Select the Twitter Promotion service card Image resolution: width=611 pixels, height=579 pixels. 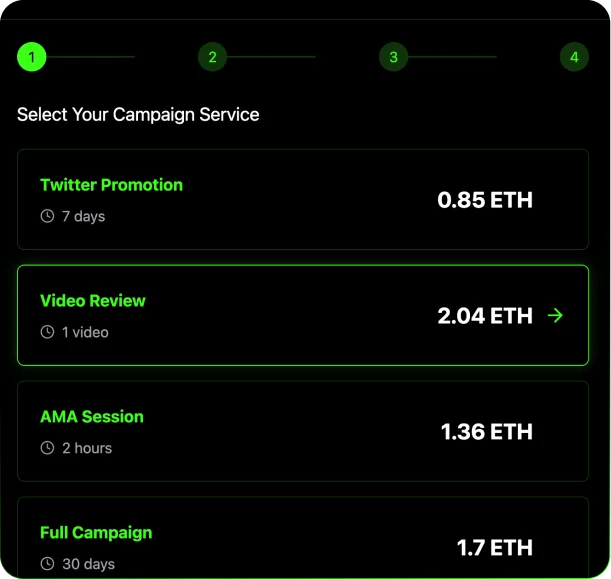coord(302,199)
